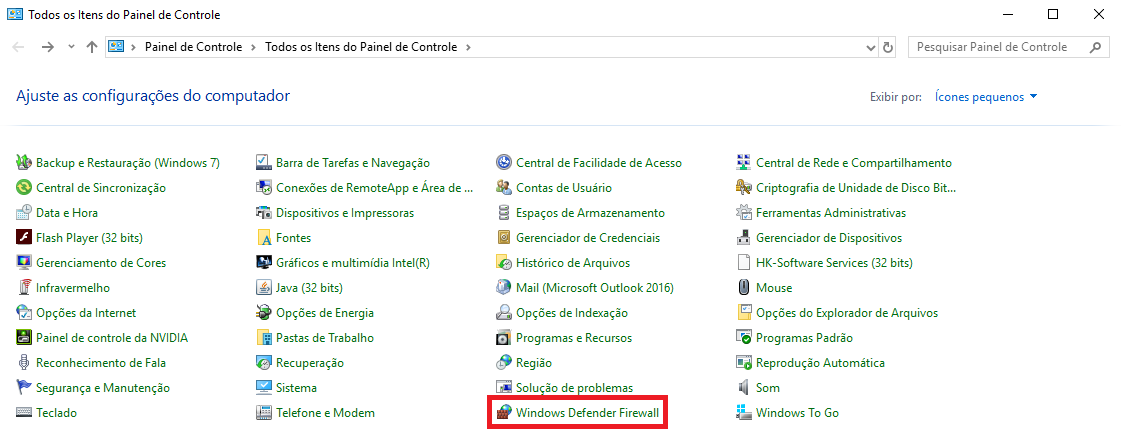The width and height of the screenshot is (1121, 434).
Task: Click Painel de Controle breadcrumb
Action: (x=194, y=47)
